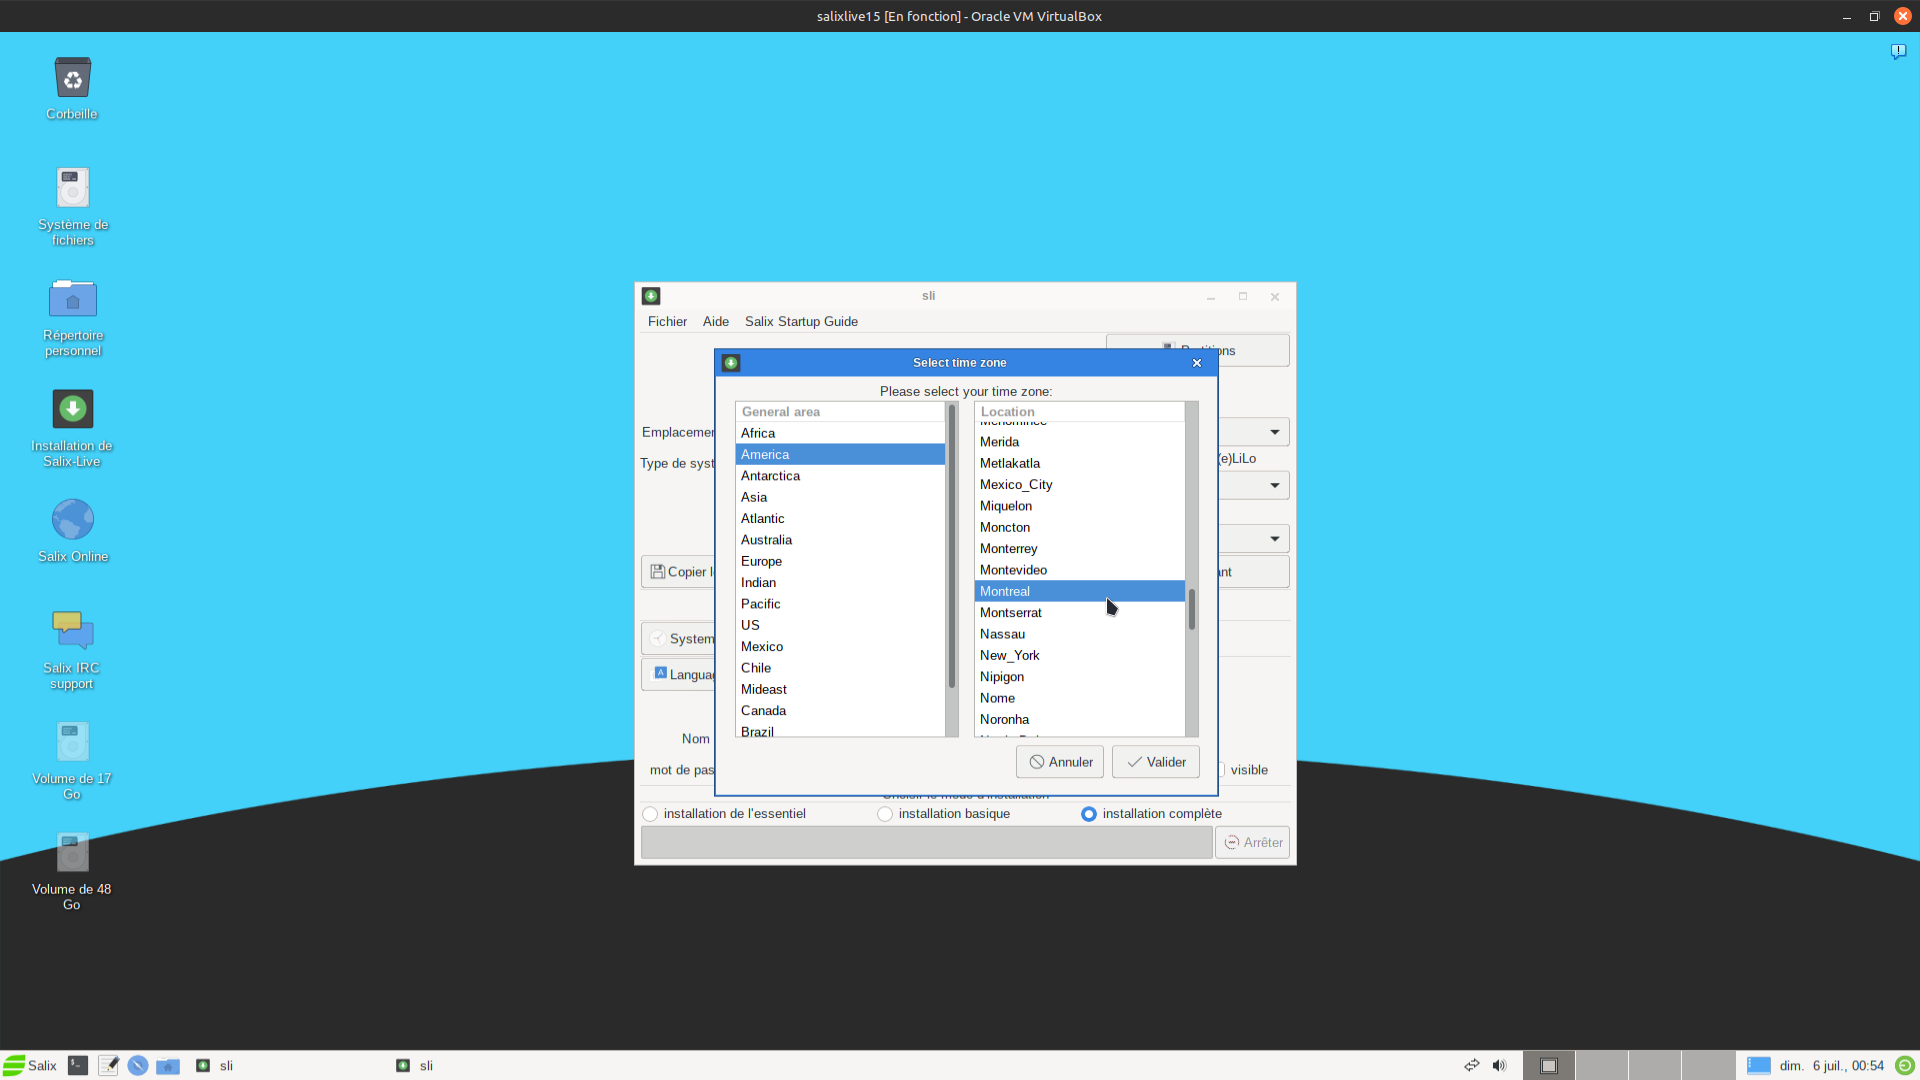Image resolution: width=1920 pixels, height=1080 pixels.
Task: Open the Aide menu
Action: pyautogui.click(x=715, y=321)
